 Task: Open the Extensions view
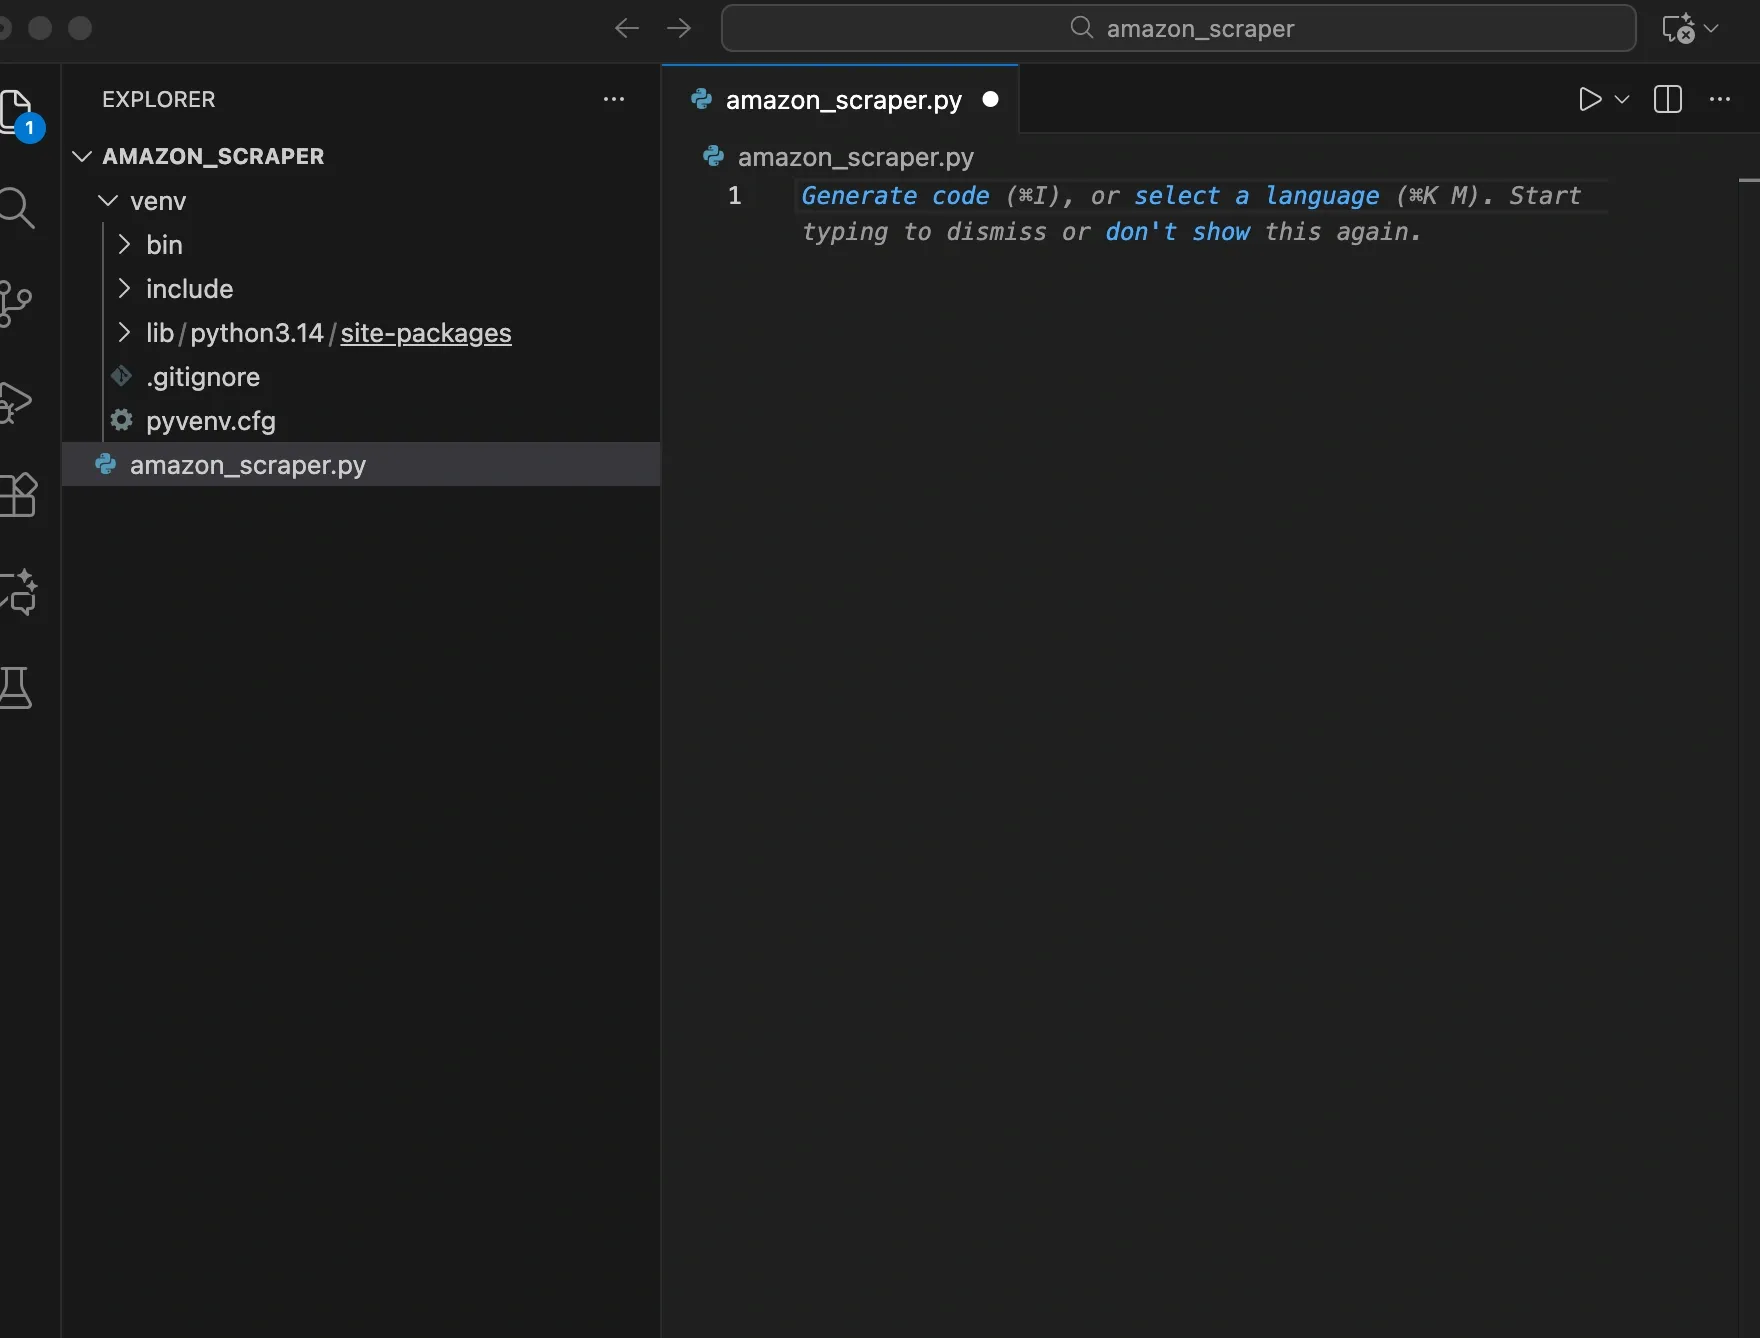click(x=20, y=496)
